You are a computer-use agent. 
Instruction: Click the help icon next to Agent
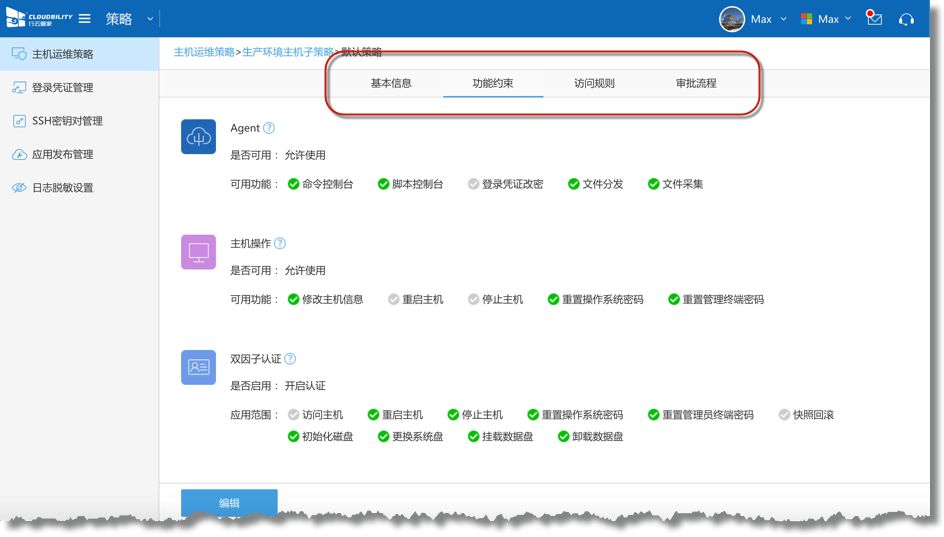point(269,128)
